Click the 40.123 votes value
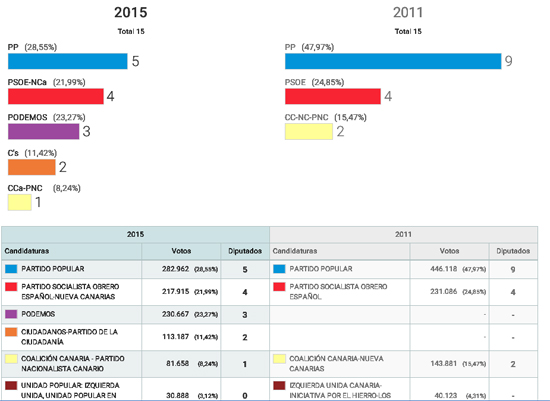 coord(445,395)
